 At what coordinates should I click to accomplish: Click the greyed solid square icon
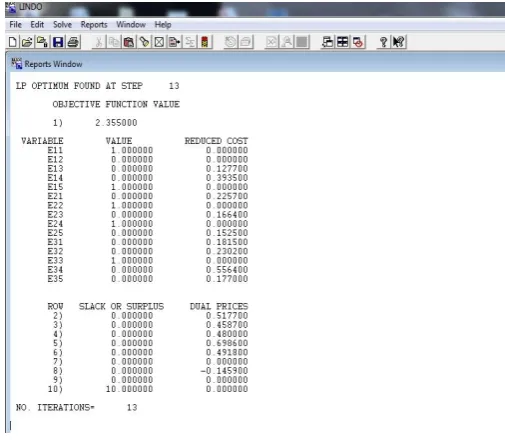pyautogui.click(x=302, y=42)
